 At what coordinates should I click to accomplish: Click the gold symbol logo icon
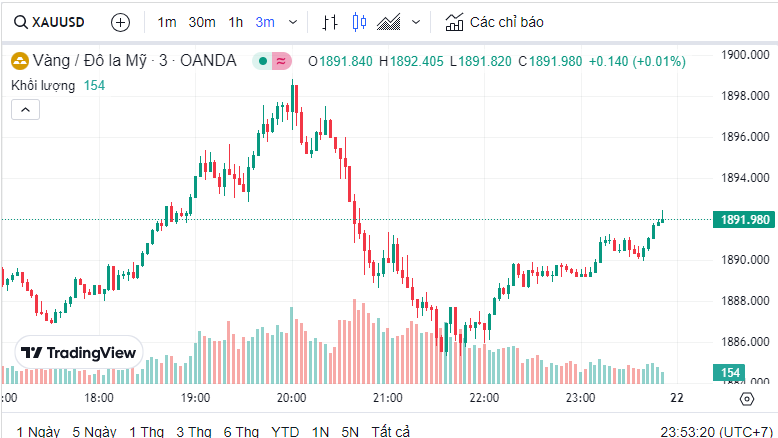pyautogui.click(x=19, y=61)
